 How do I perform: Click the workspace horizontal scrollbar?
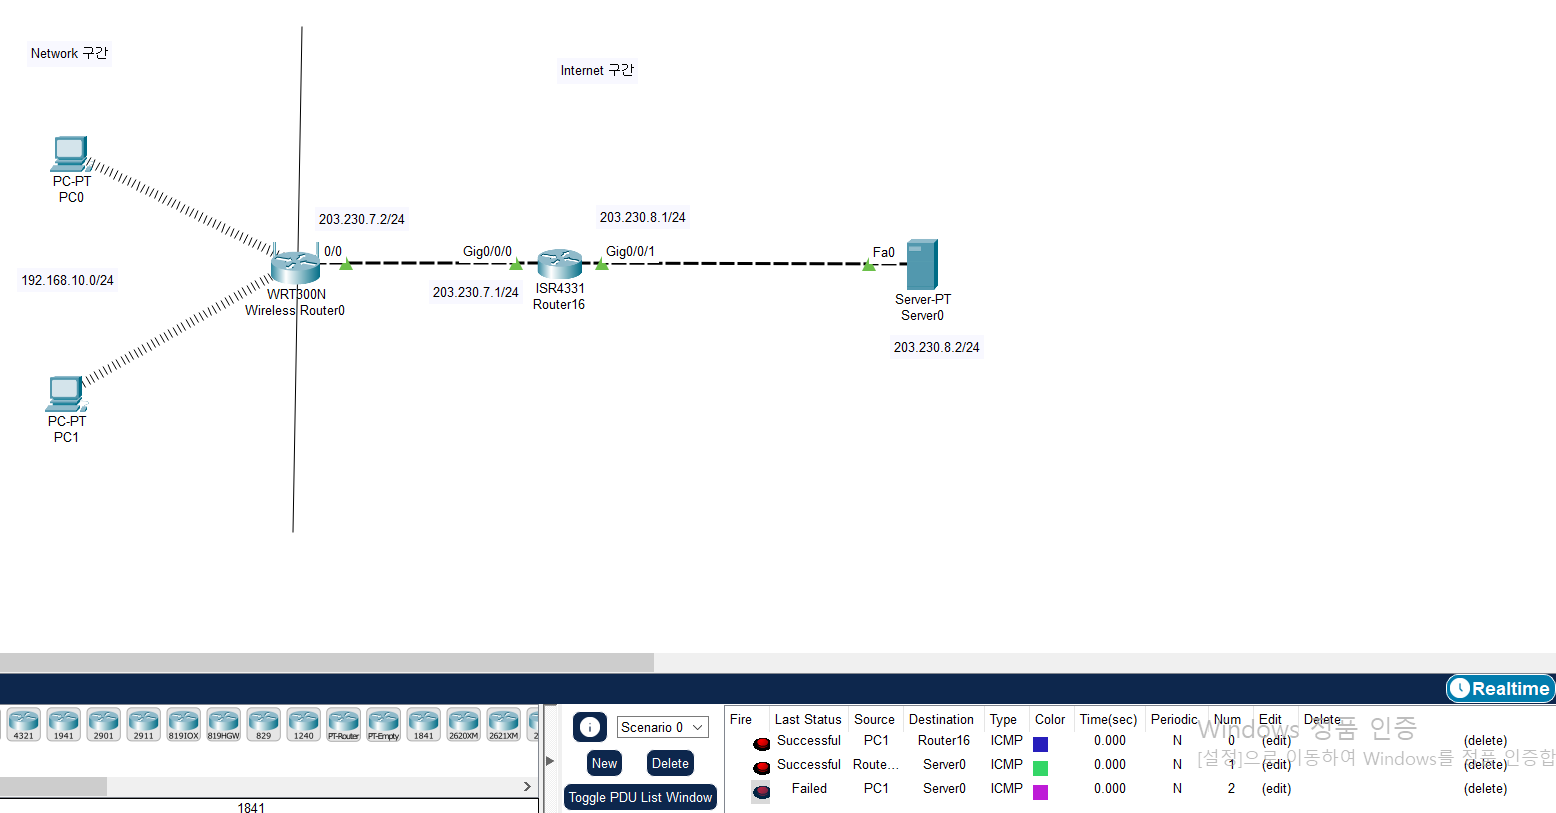tap(327, 662)
